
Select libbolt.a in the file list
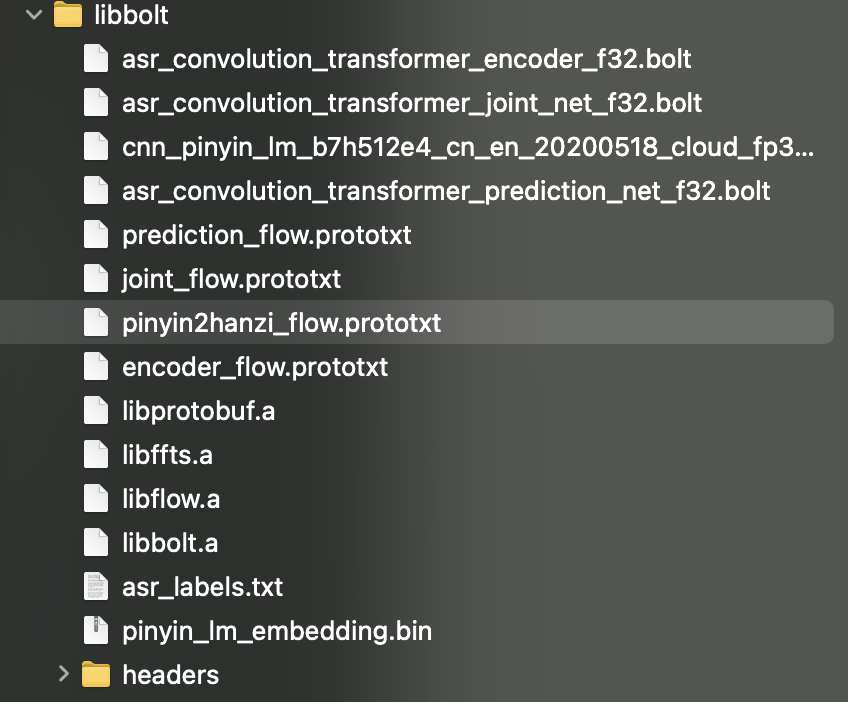pyautogui.click(x=170, y=542)
